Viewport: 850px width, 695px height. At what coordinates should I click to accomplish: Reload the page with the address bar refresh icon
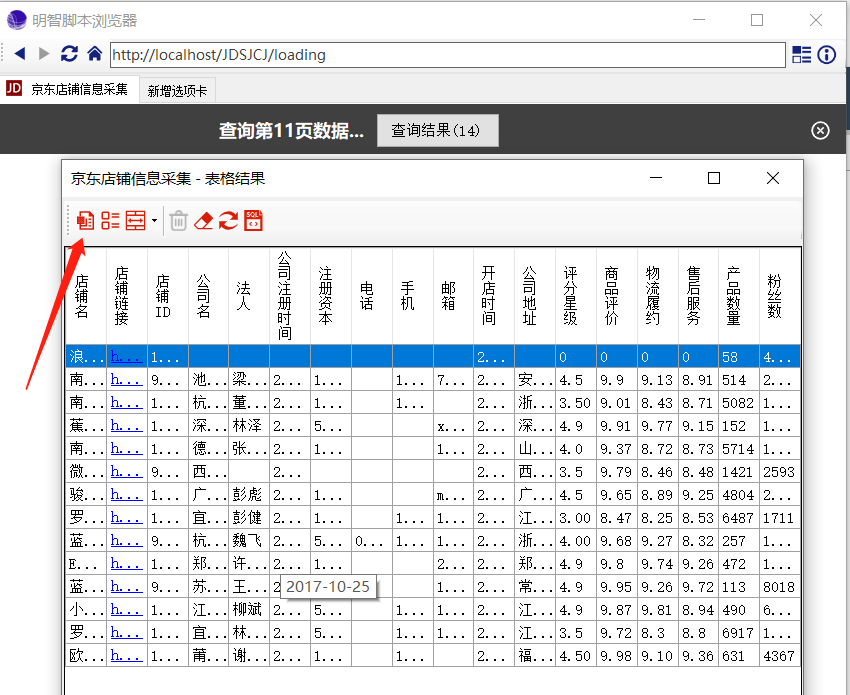69,54
